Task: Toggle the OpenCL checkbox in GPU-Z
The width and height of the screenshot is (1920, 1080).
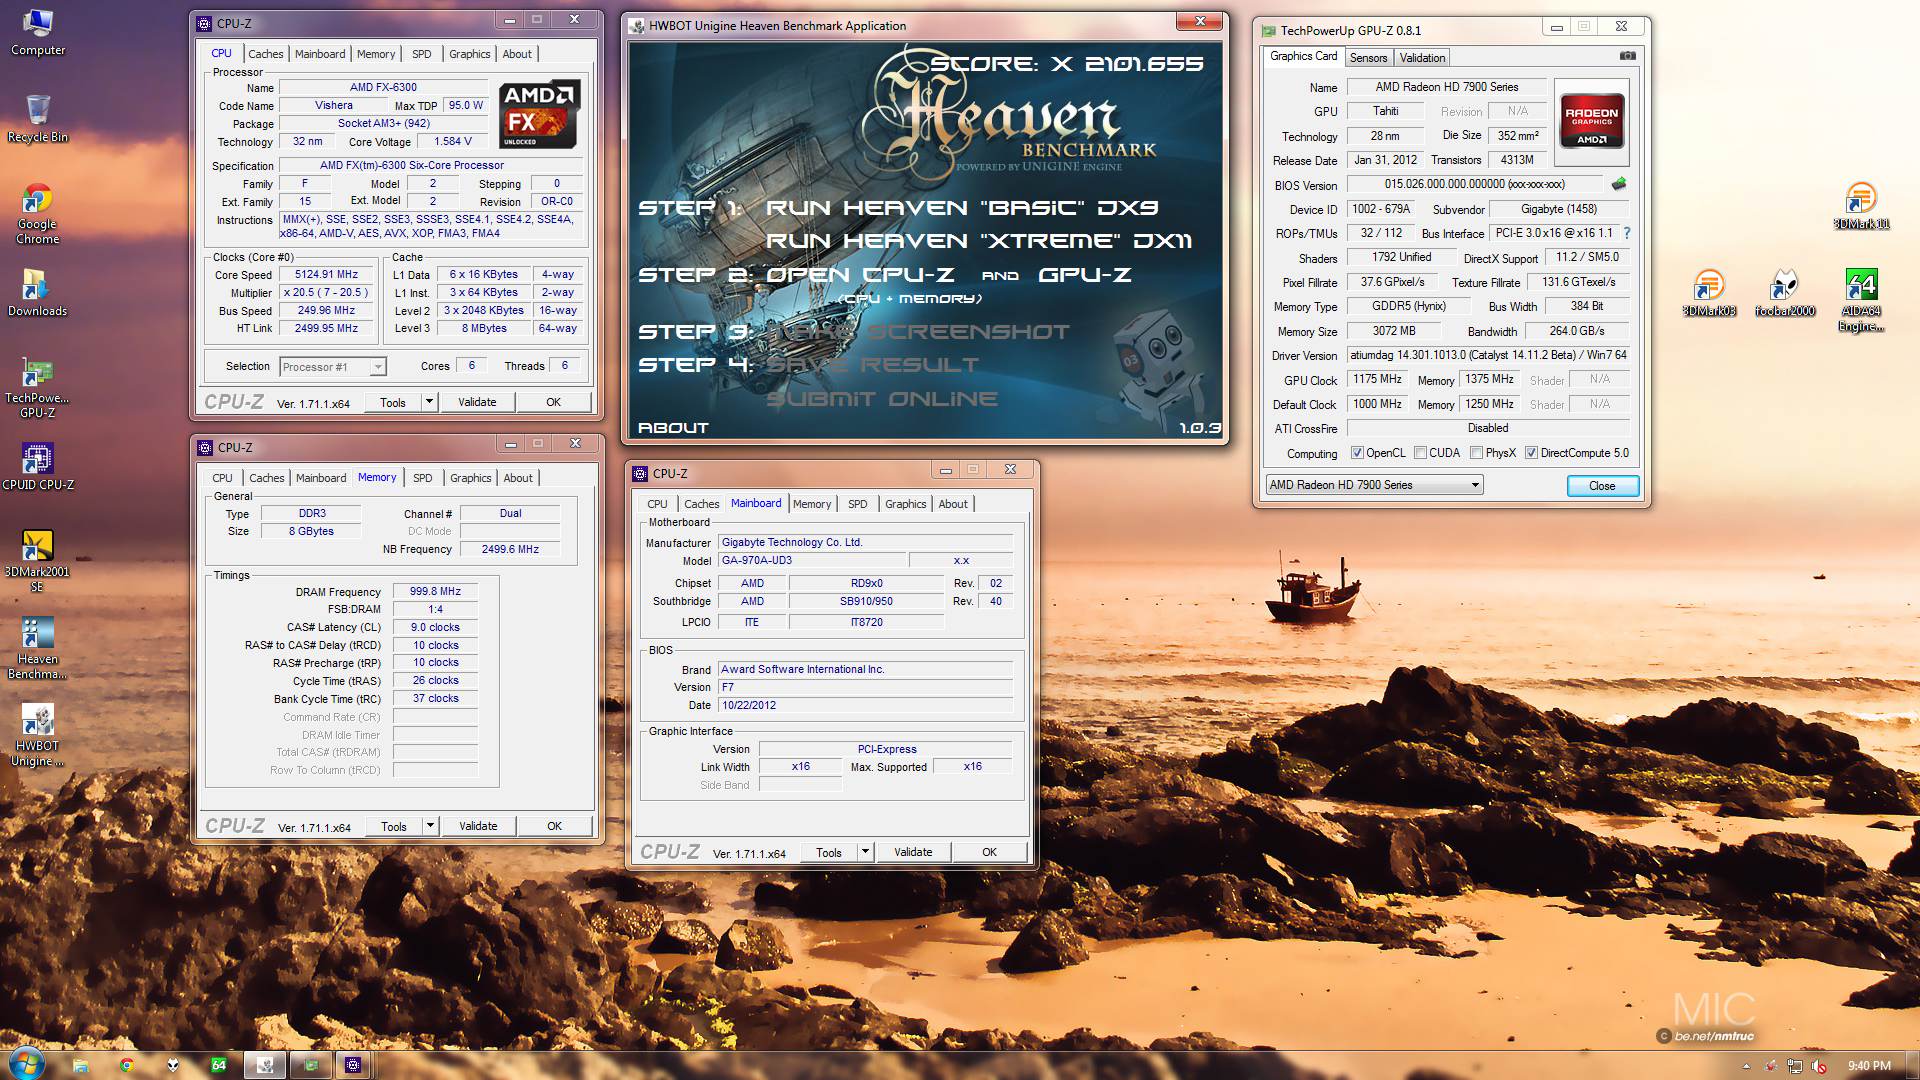Action: pos(1357,453)
